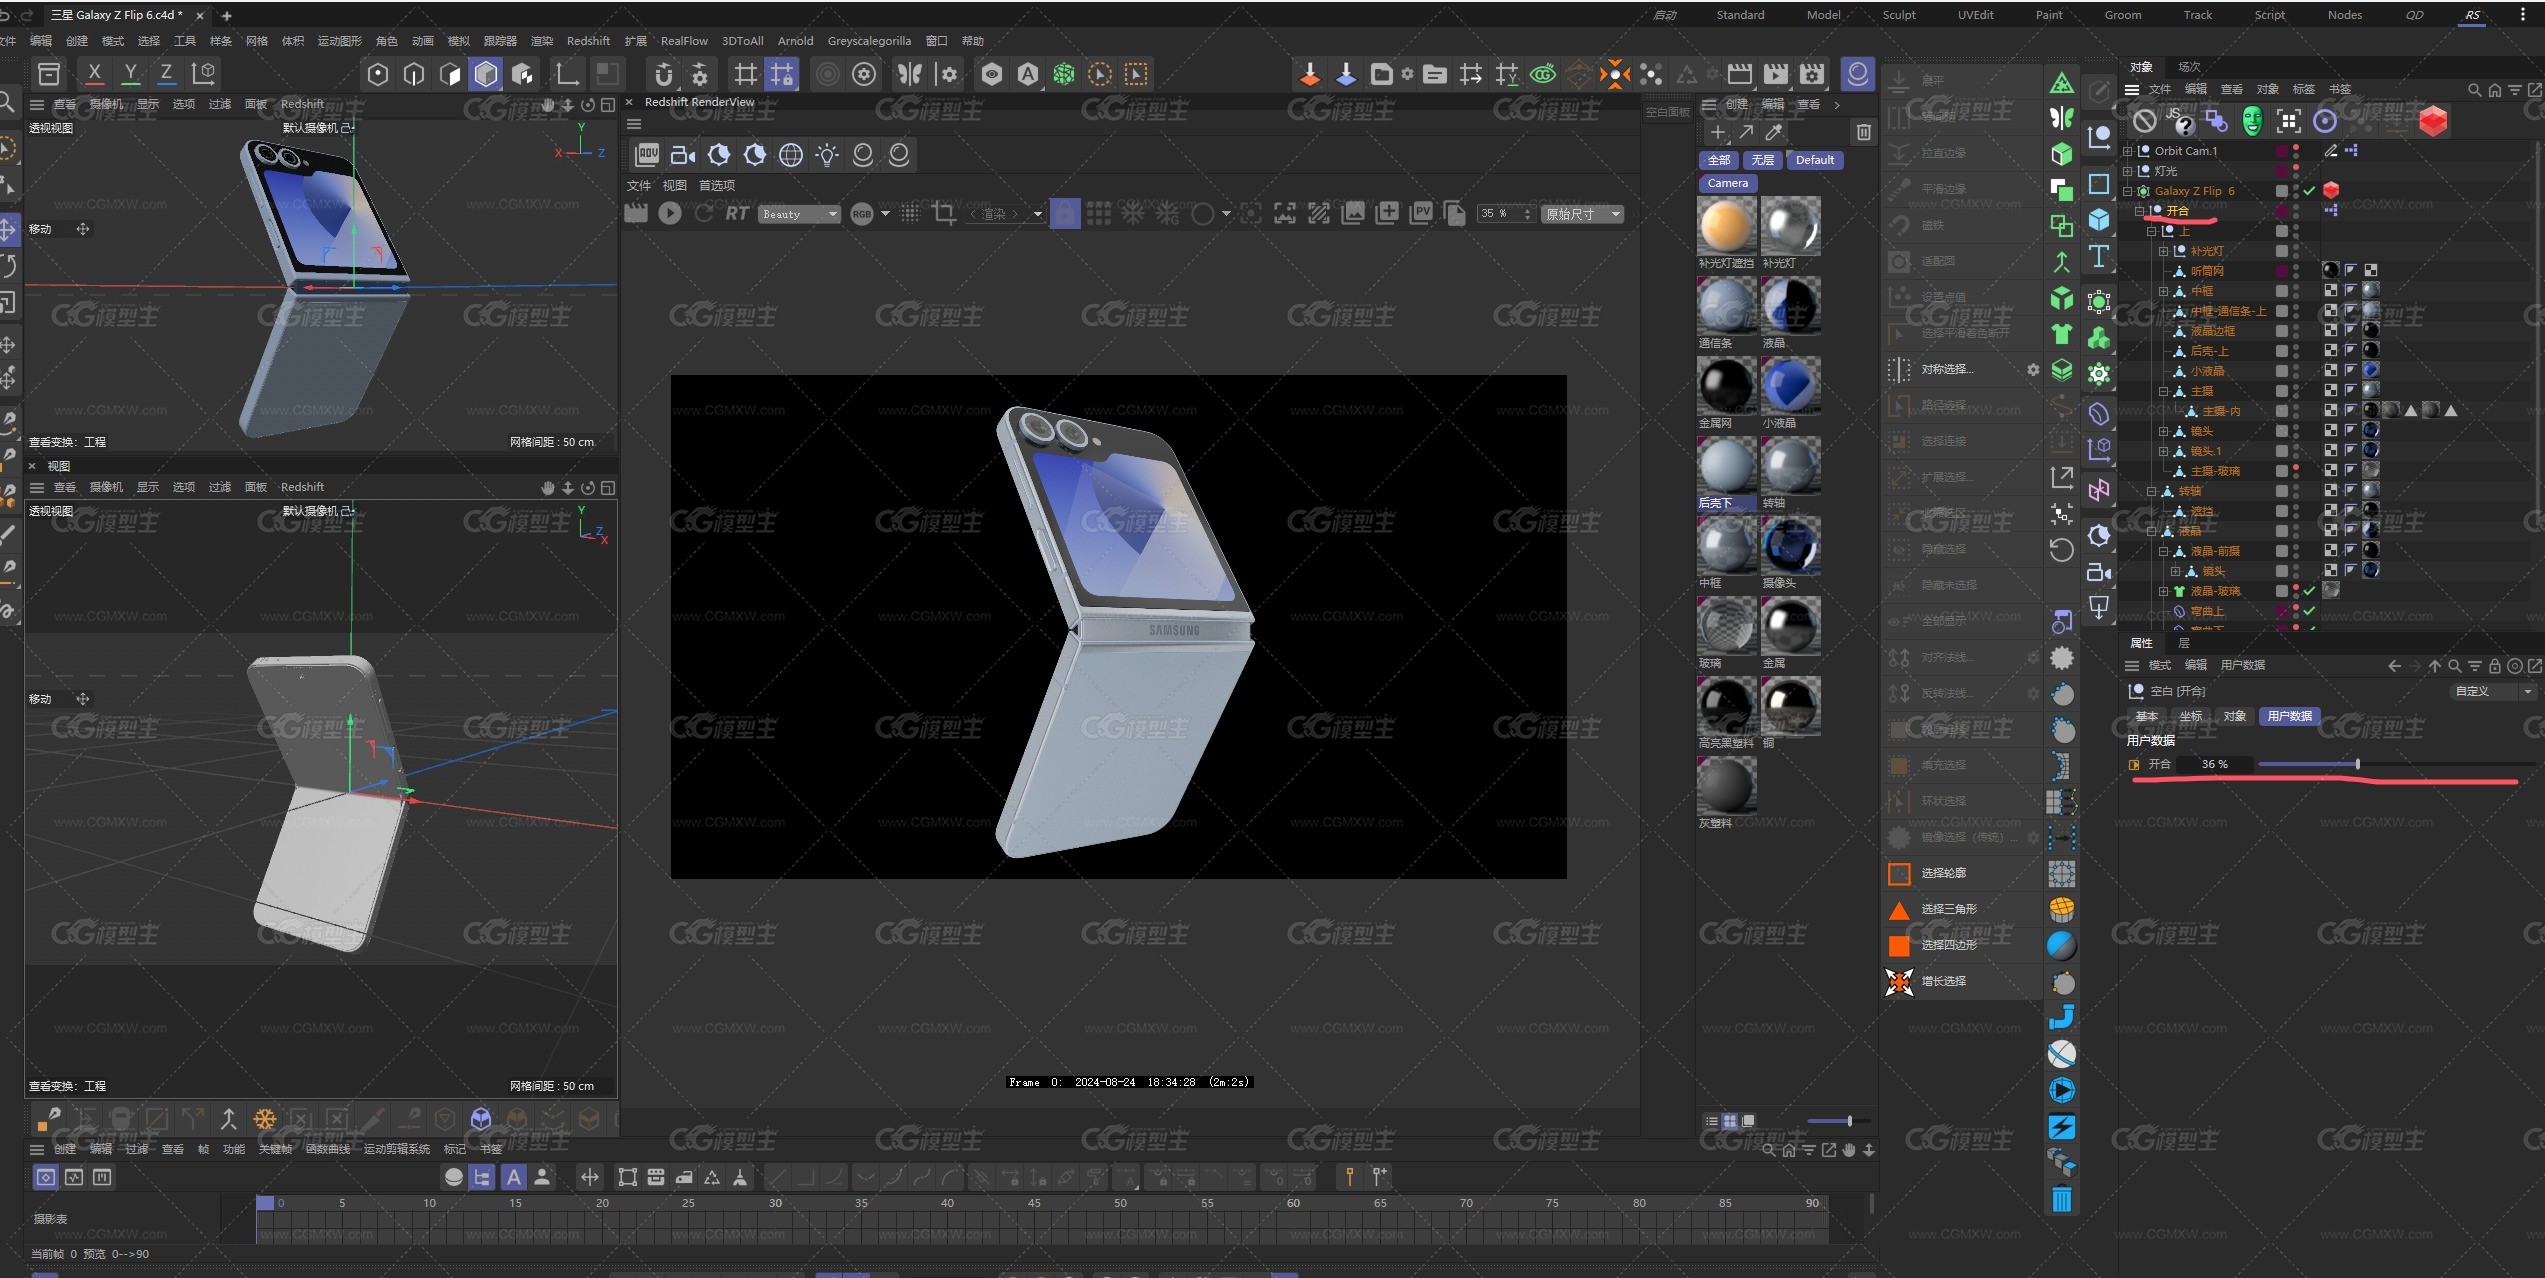
Task: Toggle the RenderView lock icon
Action: point(1065,213)
